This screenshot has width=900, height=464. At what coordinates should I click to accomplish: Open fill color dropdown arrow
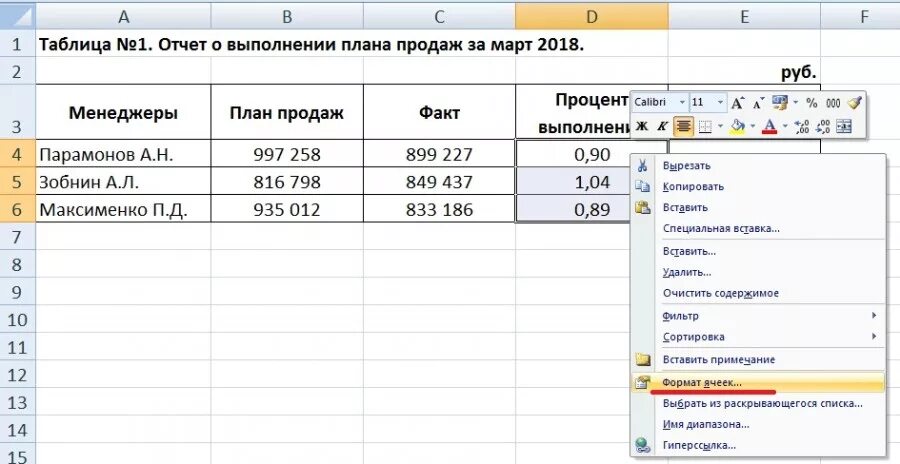click(x=752, y=126)
